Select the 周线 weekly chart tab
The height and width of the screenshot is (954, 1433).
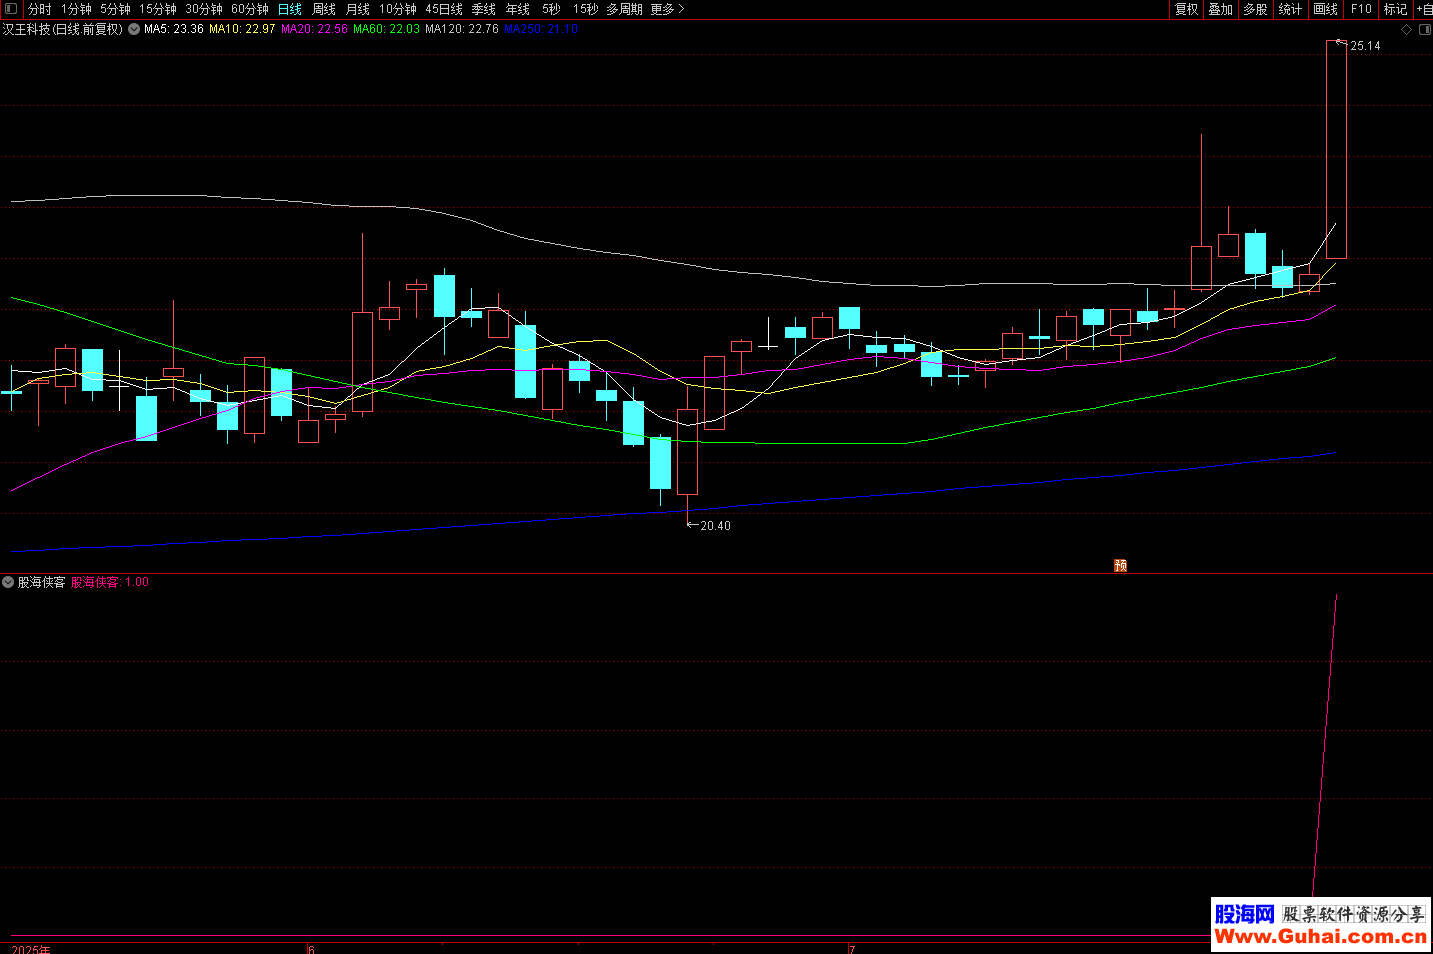click(x=324, y=9)
